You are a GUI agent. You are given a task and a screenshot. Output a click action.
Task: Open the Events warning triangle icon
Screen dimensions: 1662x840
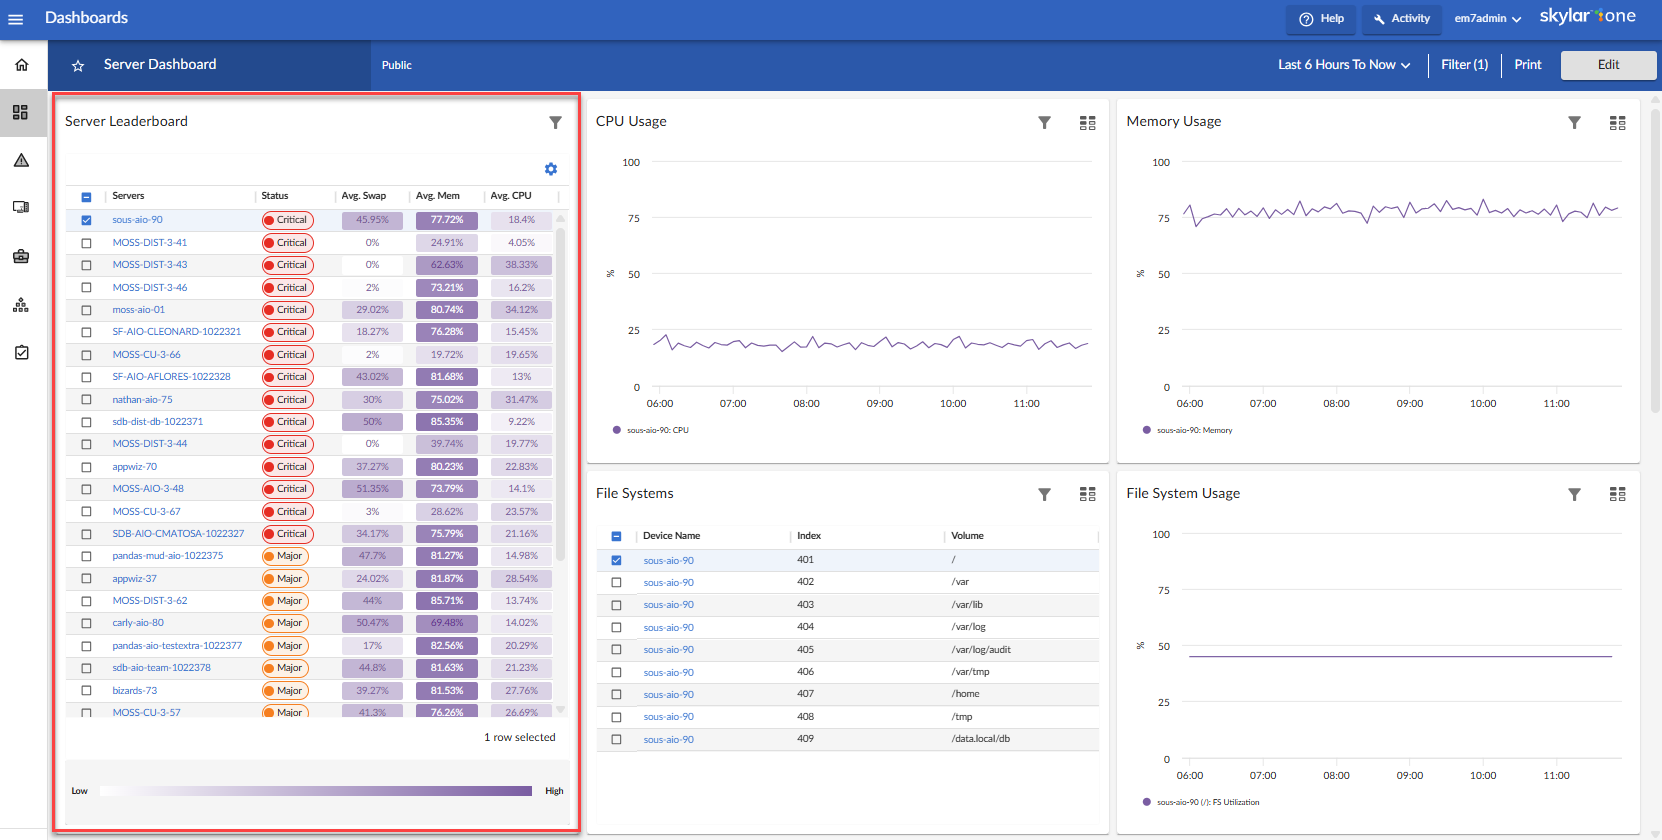click(21, 160)
